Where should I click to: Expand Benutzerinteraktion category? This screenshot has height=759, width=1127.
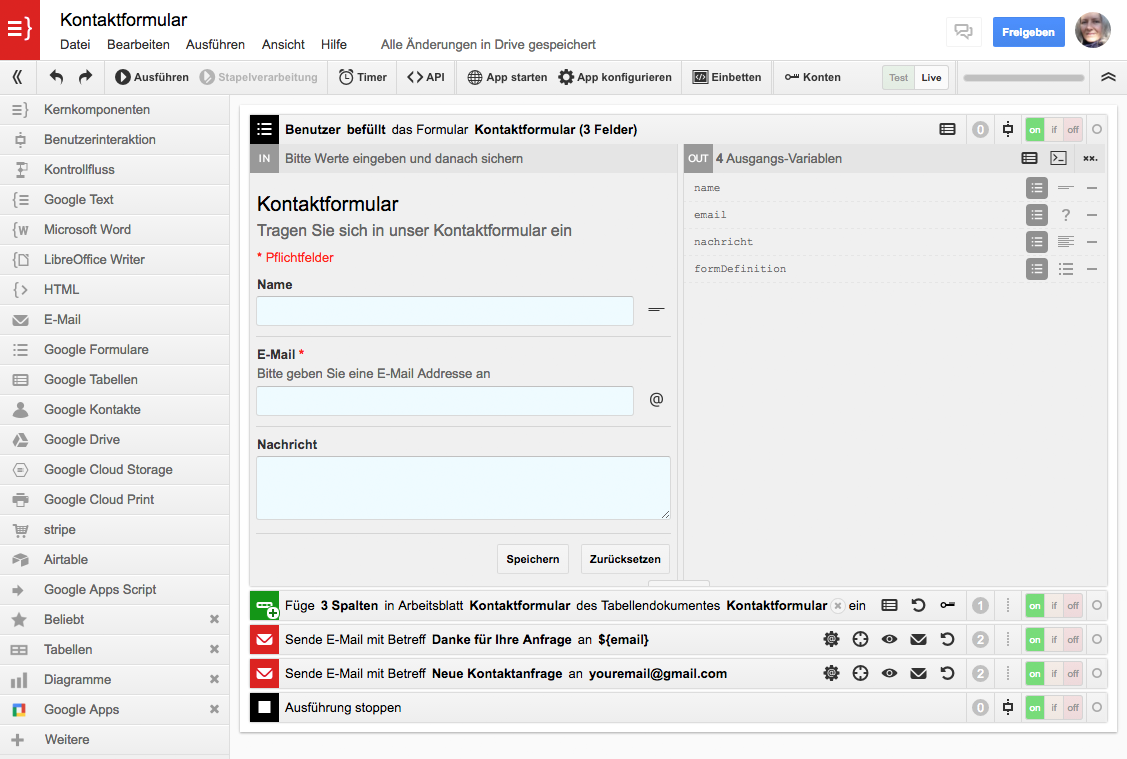tap(114, 139)
